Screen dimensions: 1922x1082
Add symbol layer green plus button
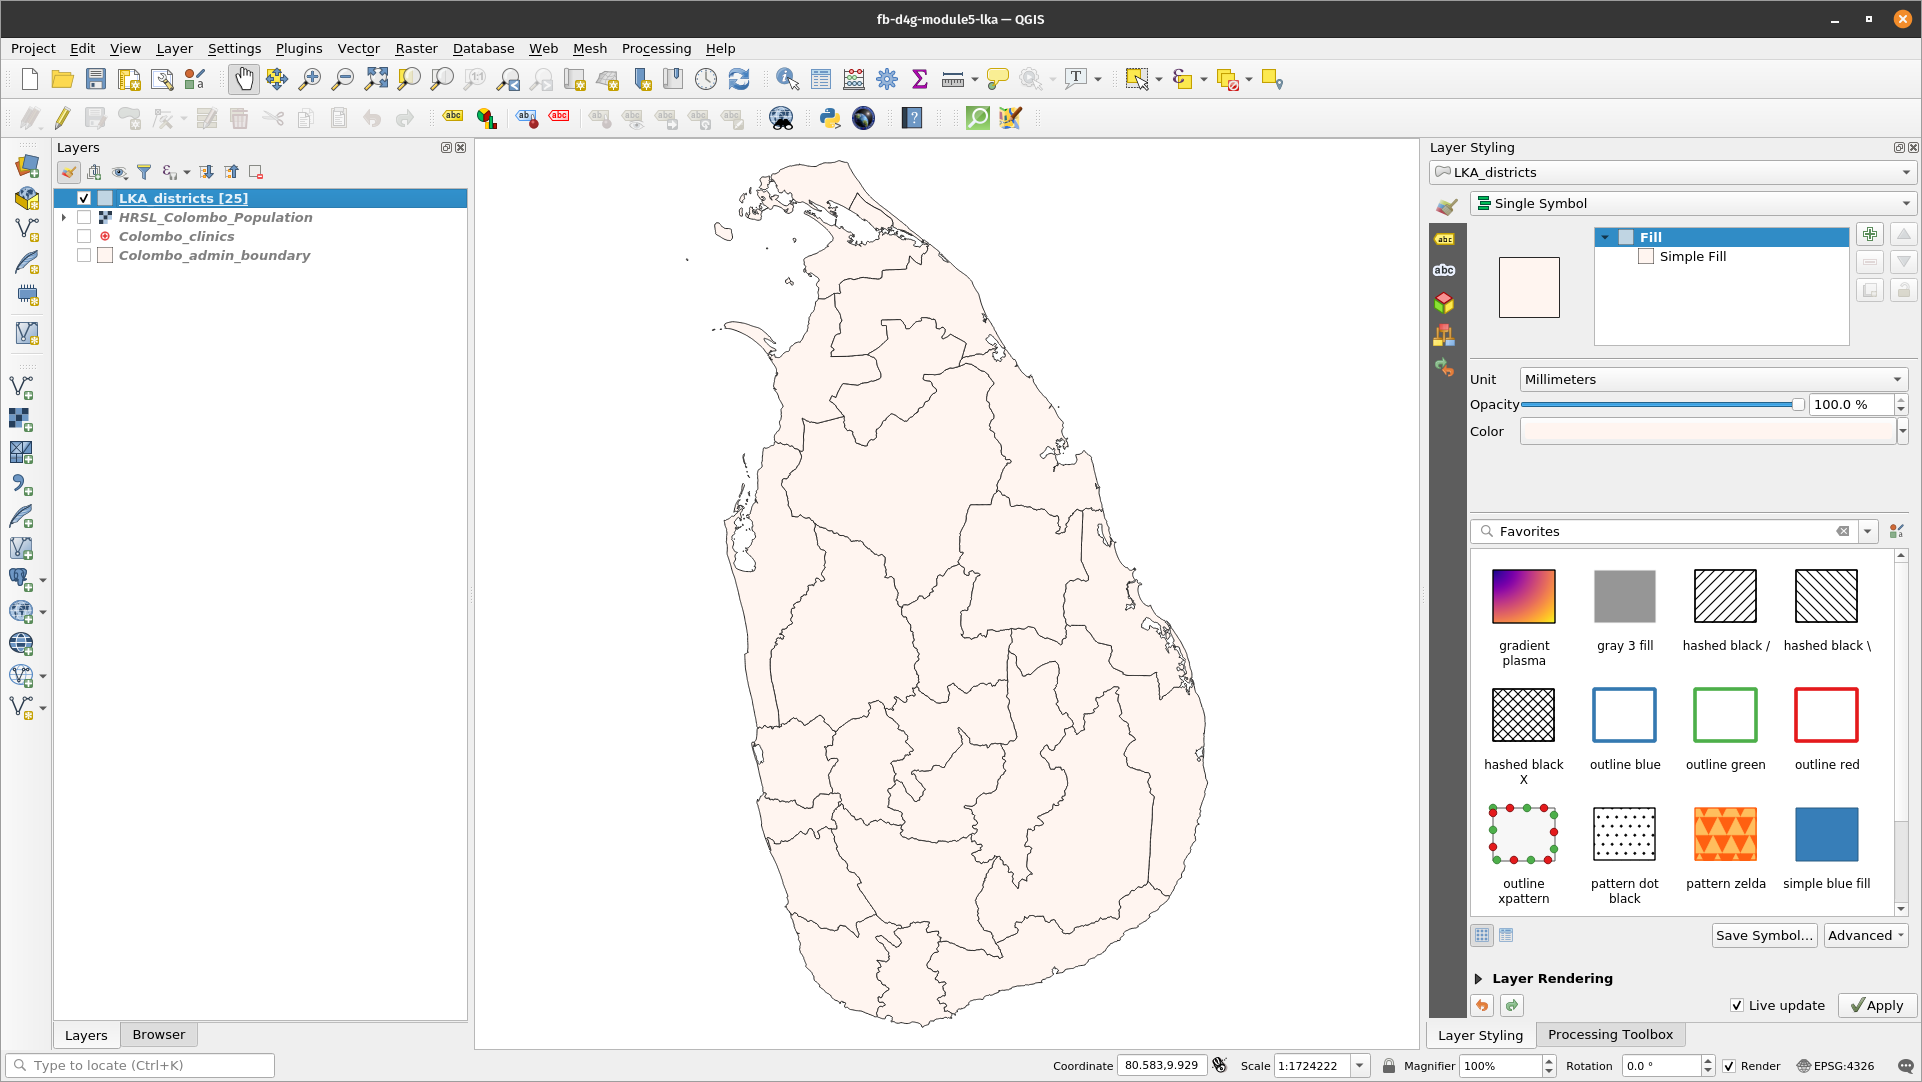pyautogui.click(x=1870, y=235)
